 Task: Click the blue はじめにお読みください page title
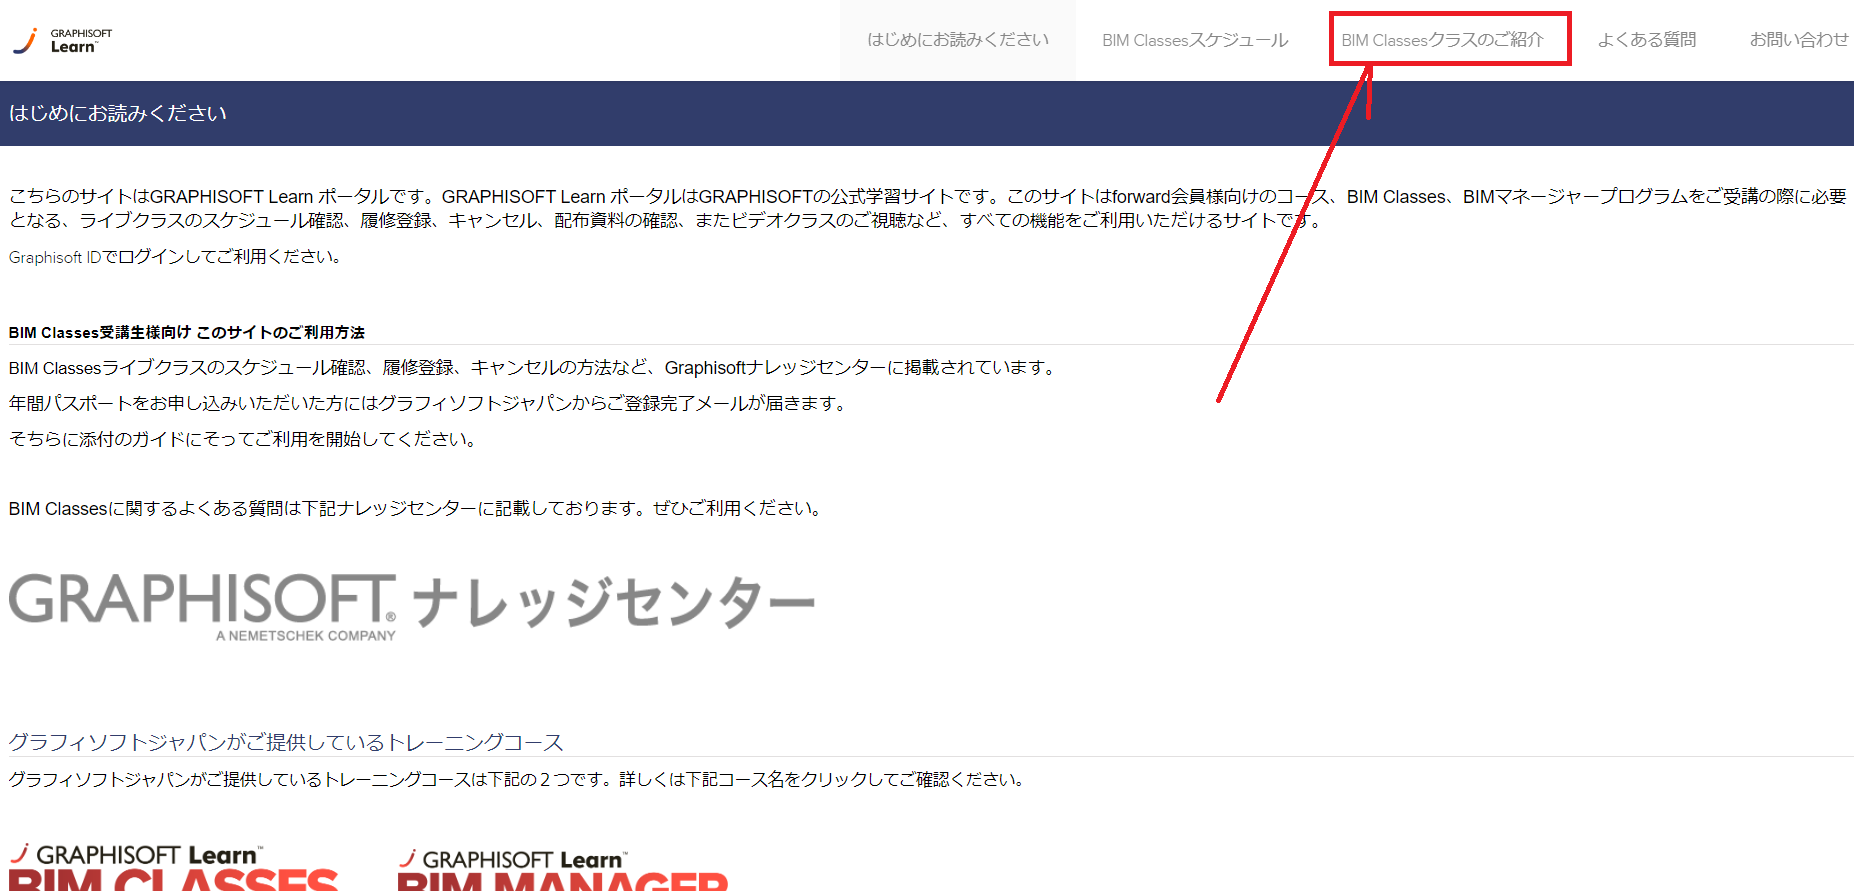click(118, 113)
